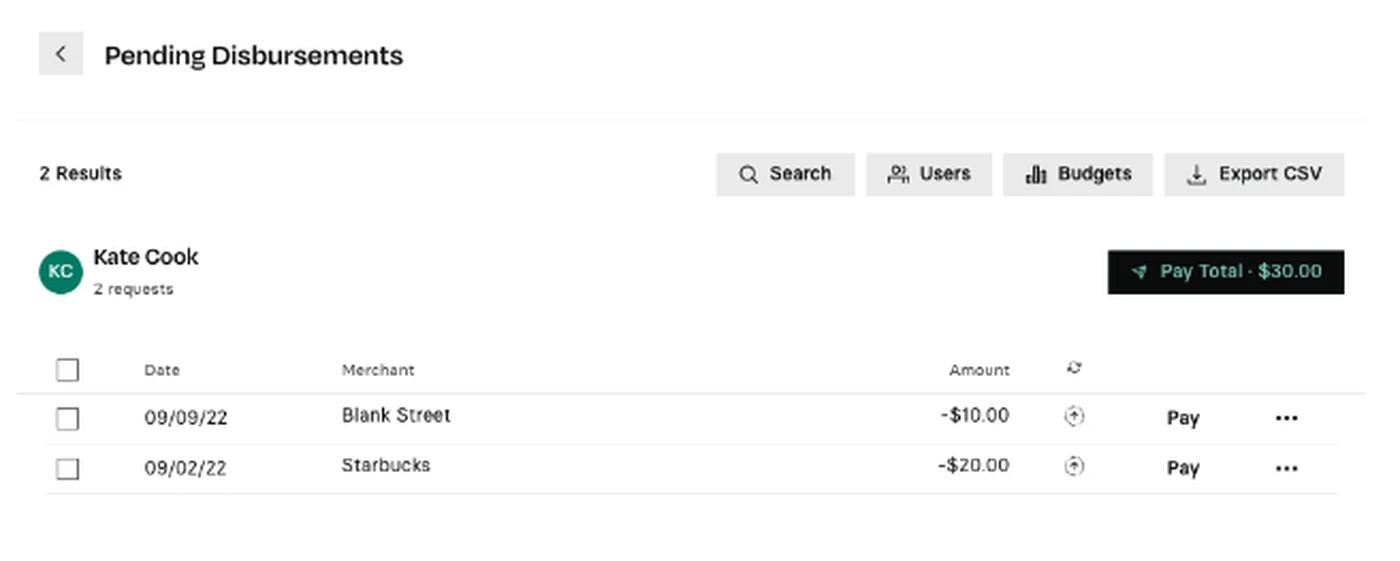Toggle the select-all checkbox in table header
Image resolution: width=1400 pixels, height=561 pixels.
coord(67,370)
